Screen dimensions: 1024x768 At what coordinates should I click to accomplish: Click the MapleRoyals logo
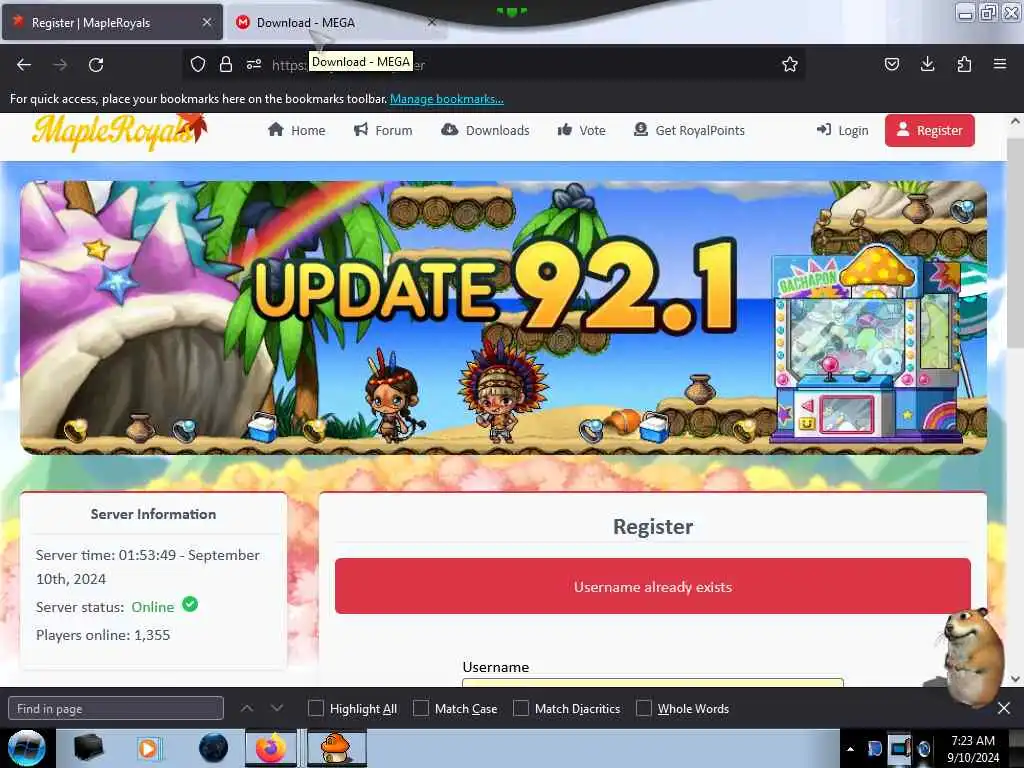click(119, 131)
